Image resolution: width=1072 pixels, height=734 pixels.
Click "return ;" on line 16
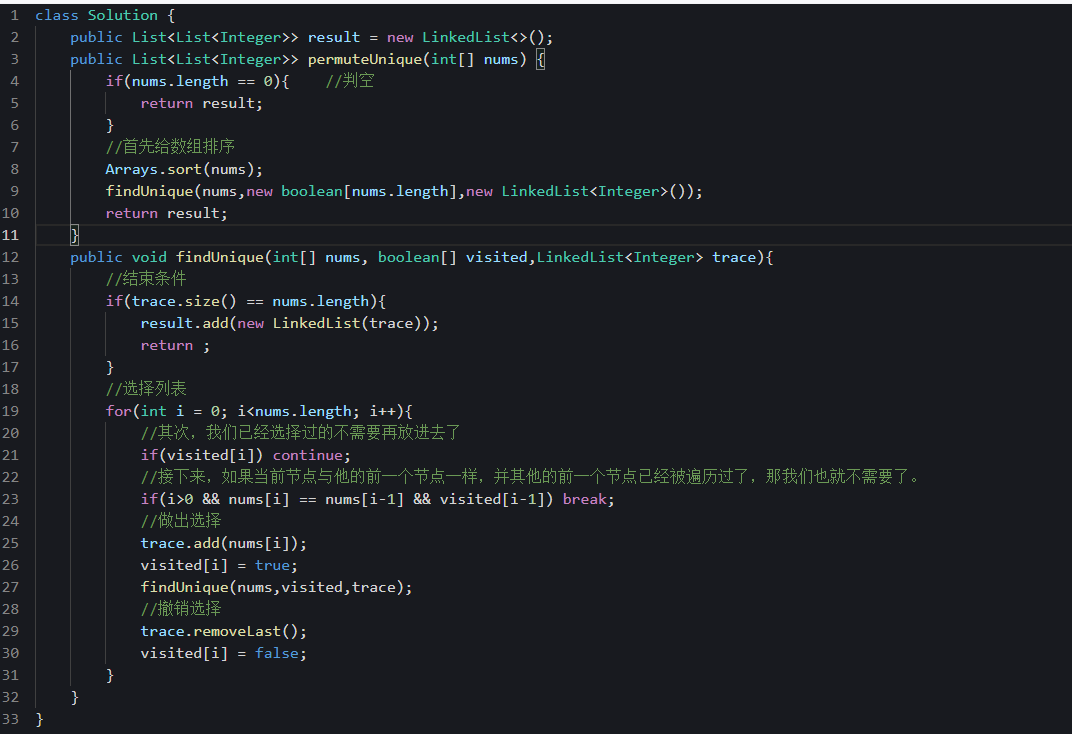click(176, 345)
